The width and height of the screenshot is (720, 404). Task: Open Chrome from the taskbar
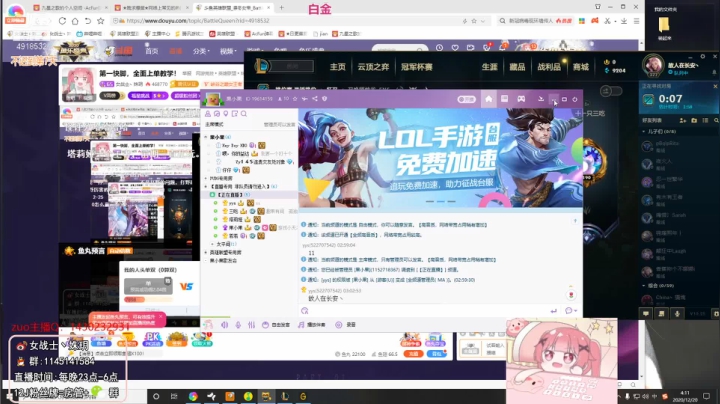[193, 396]
